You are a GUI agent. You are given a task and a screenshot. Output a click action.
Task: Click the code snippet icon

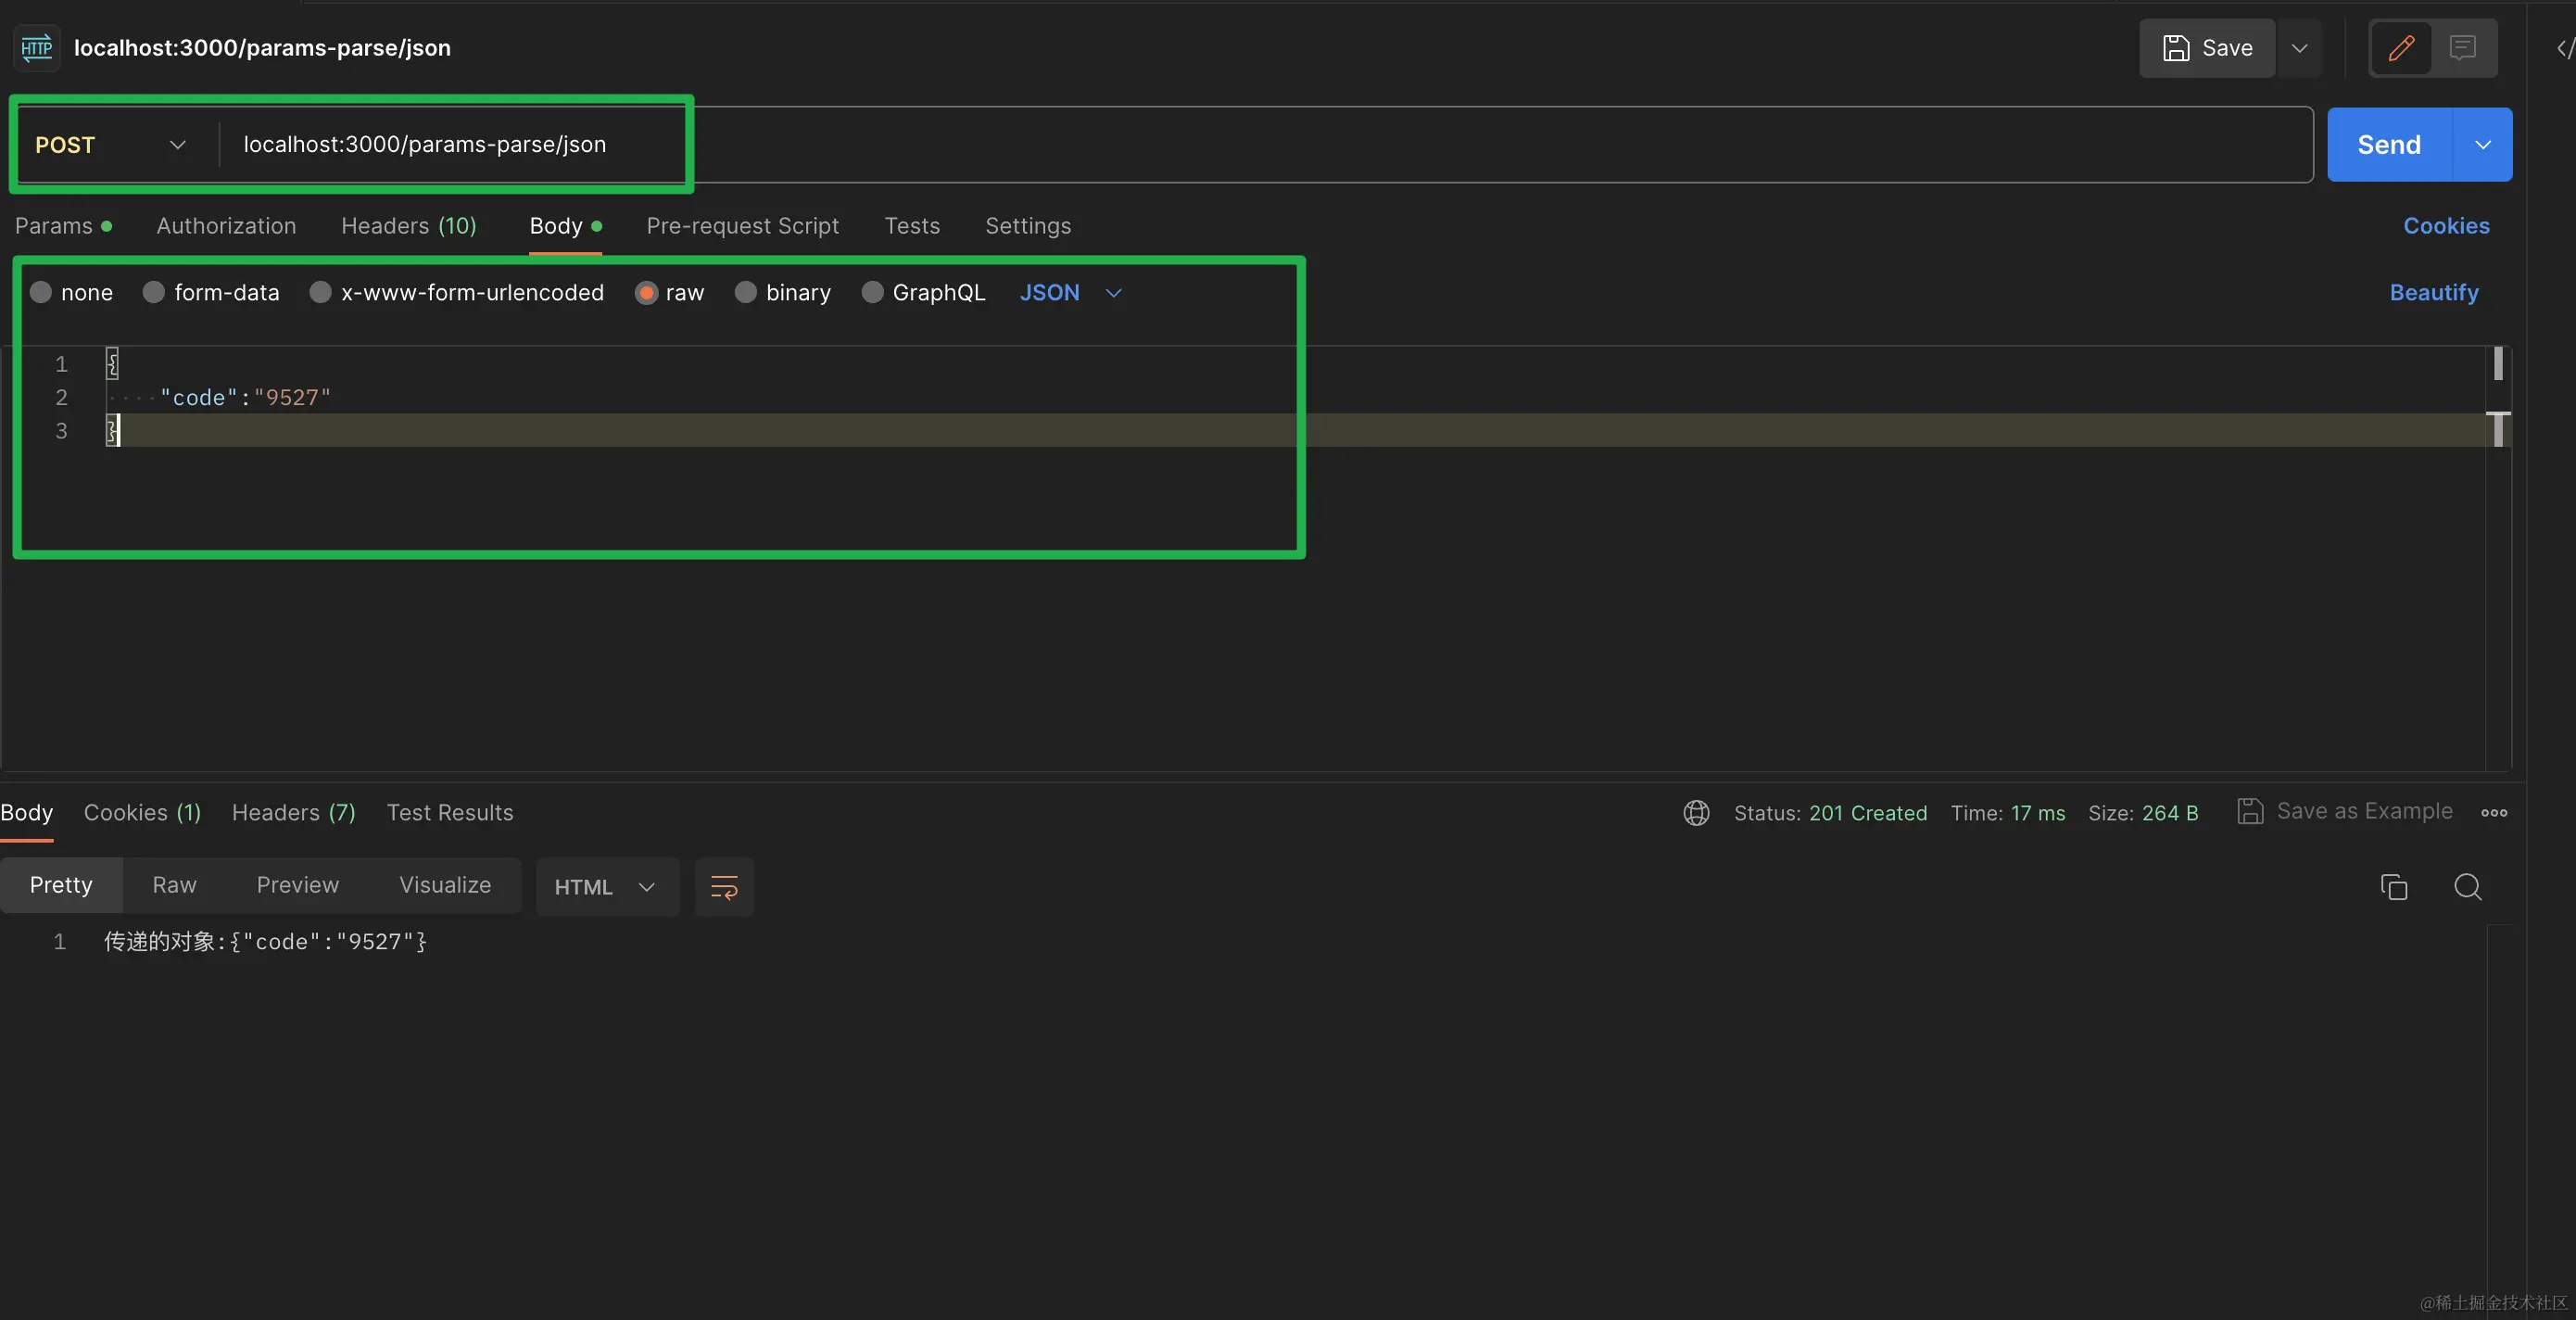point(2564,48)
